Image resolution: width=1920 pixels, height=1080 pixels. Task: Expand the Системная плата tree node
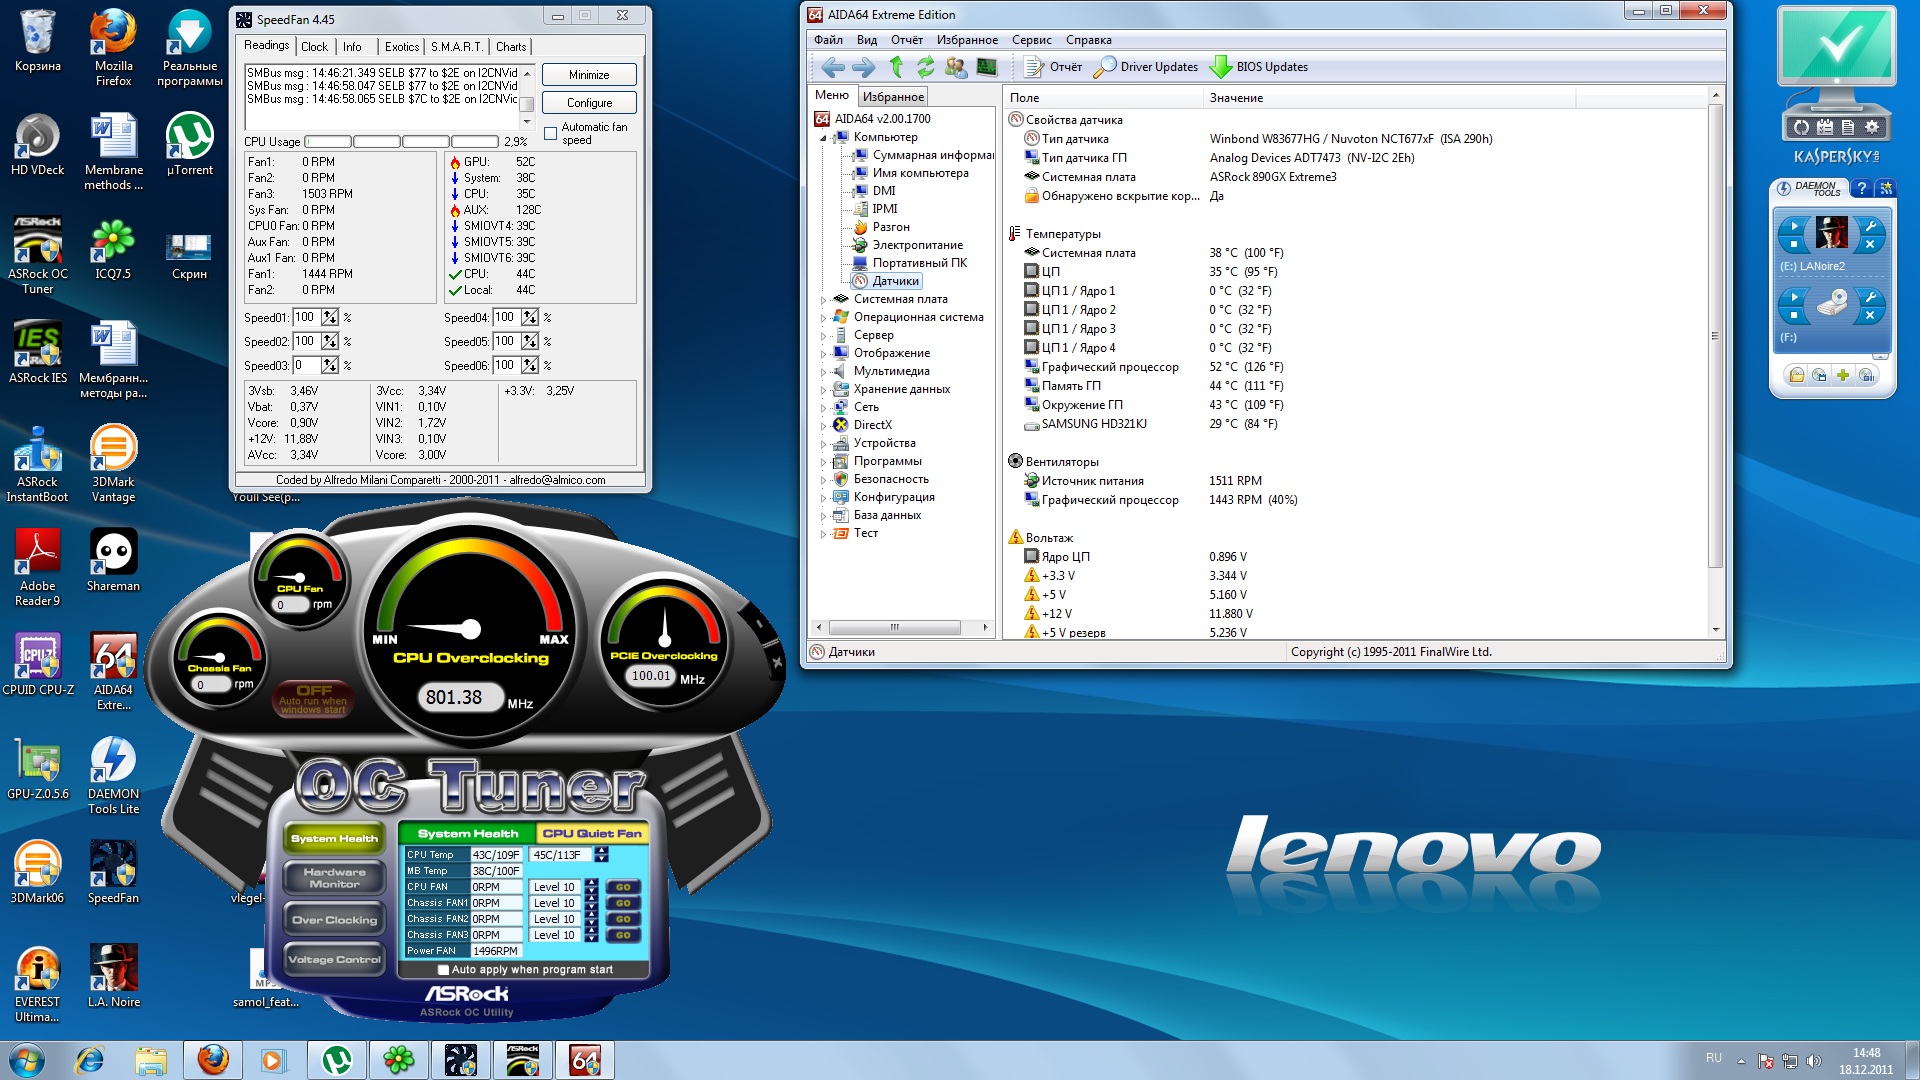(x=824, y=299)
